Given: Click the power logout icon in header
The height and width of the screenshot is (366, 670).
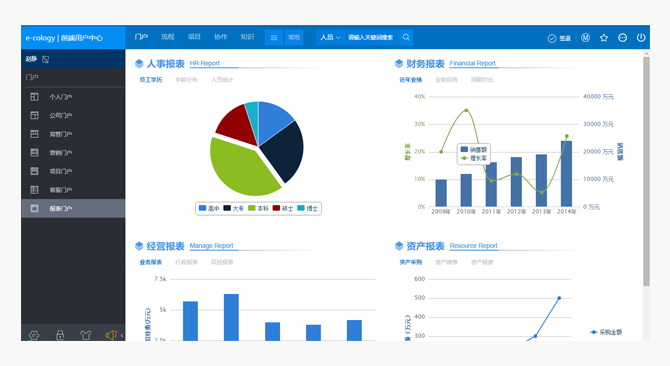Looking at the screenshot, I should point(641,38).
